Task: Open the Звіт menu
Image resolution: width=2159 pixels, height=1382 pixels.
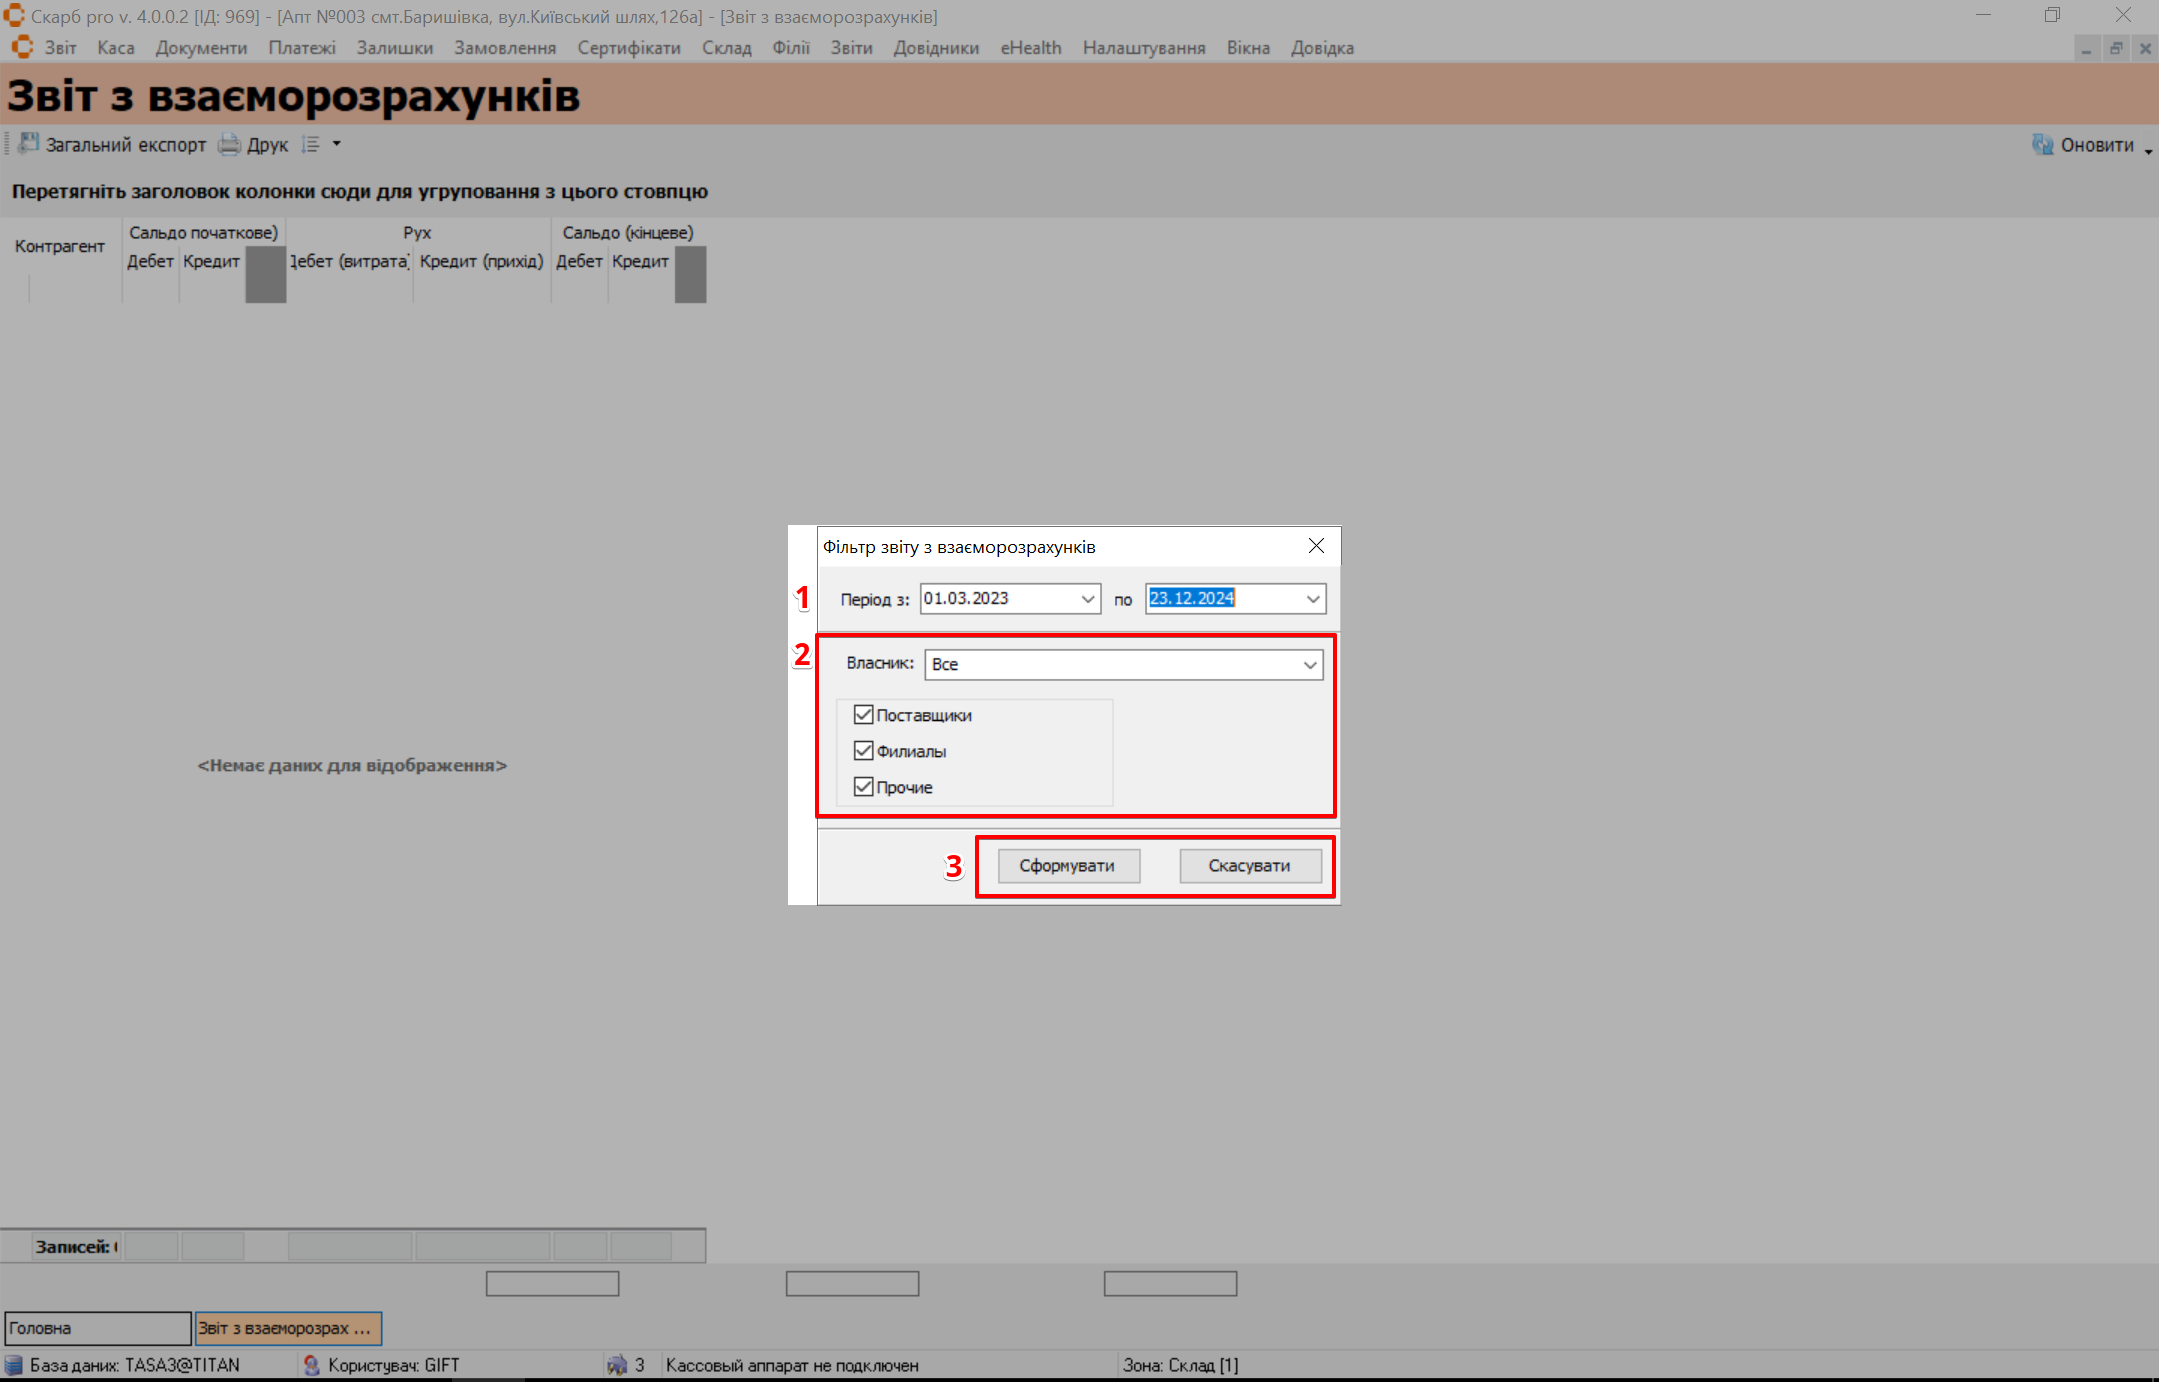Action: click(x=60, y=48)
